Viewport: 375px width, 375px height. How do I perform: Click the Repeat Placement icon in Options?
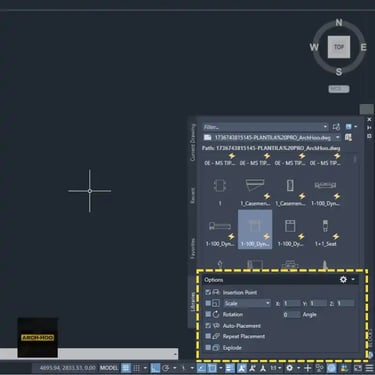point(216,336)
